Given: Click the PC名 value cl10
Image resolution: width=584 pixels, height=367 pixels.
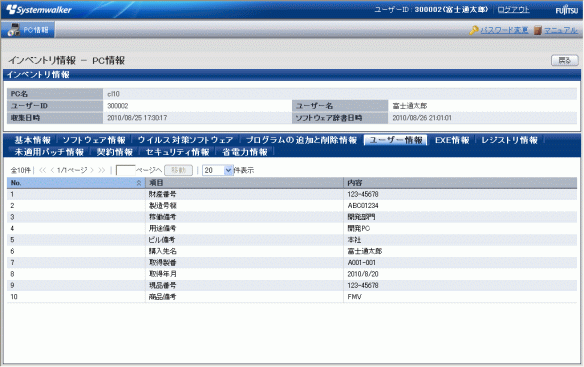Looking at the screenshot, I should coord(113,94).
